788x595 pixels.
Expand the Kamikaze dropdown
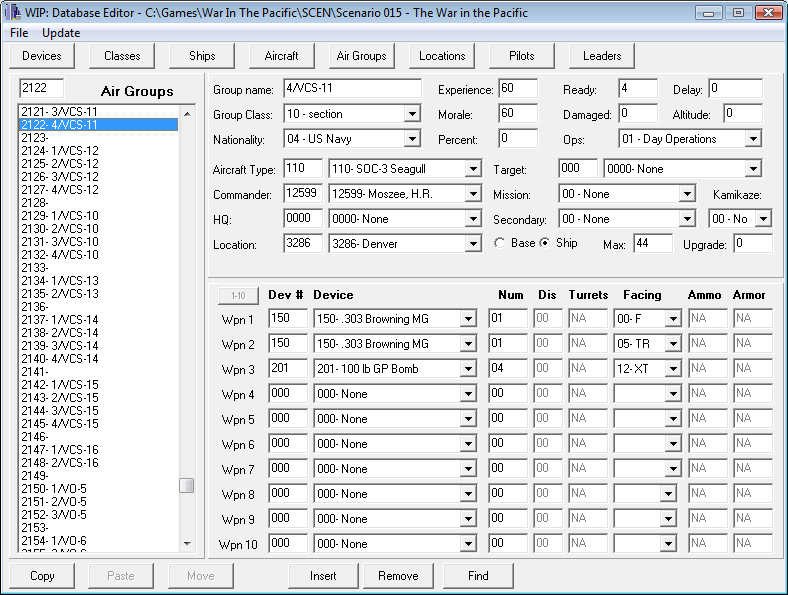(763, 219)
